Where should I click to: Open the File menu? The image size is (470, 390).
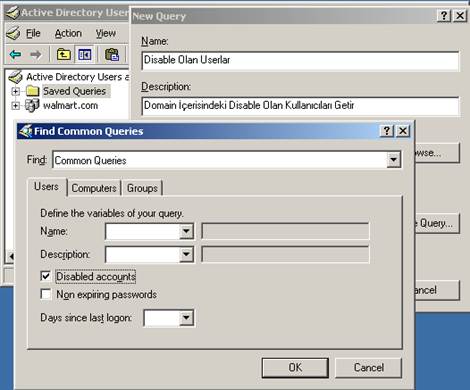(33, 33)
